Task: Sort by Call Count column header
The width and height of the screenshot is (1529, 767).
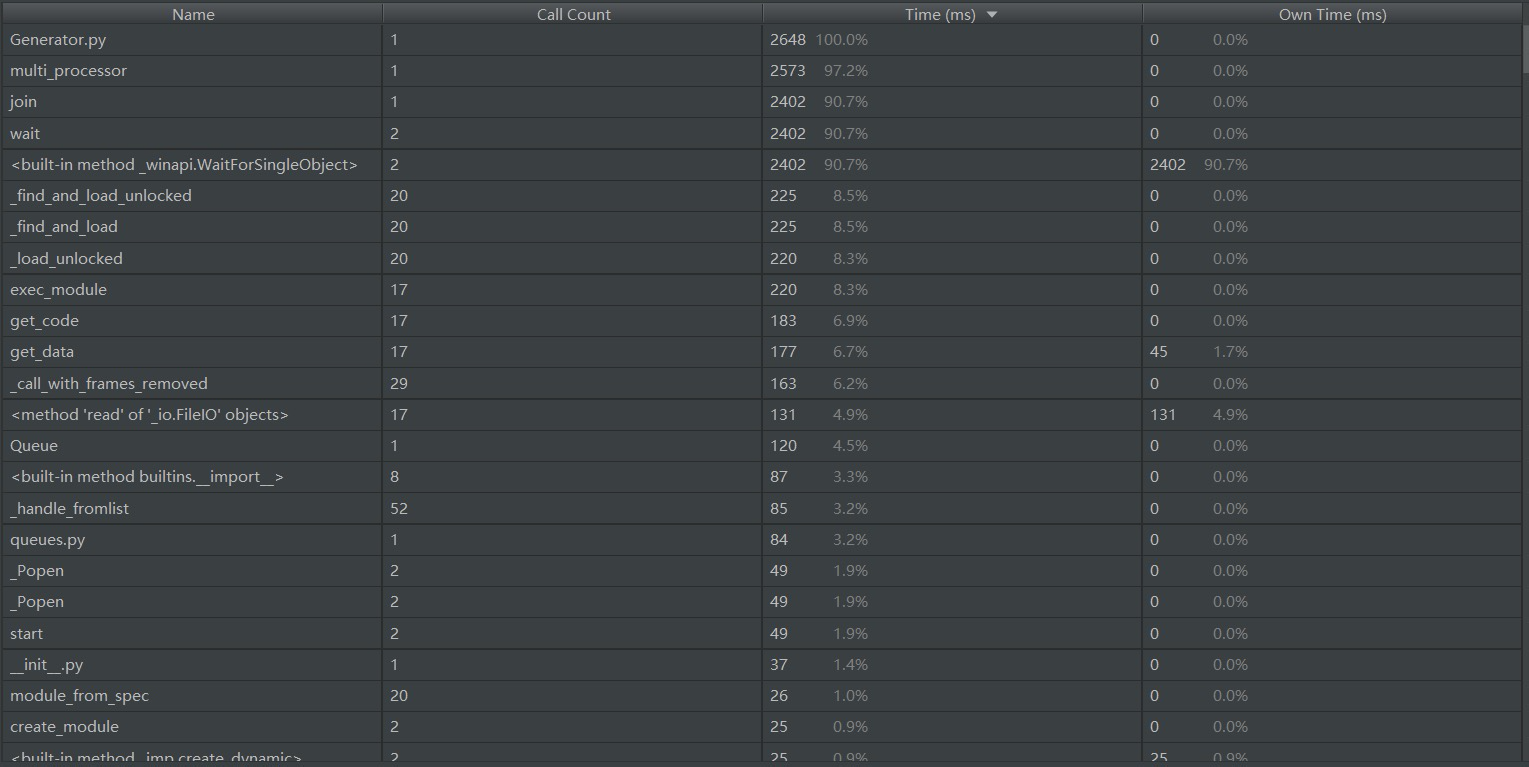Action: (573, 14)
